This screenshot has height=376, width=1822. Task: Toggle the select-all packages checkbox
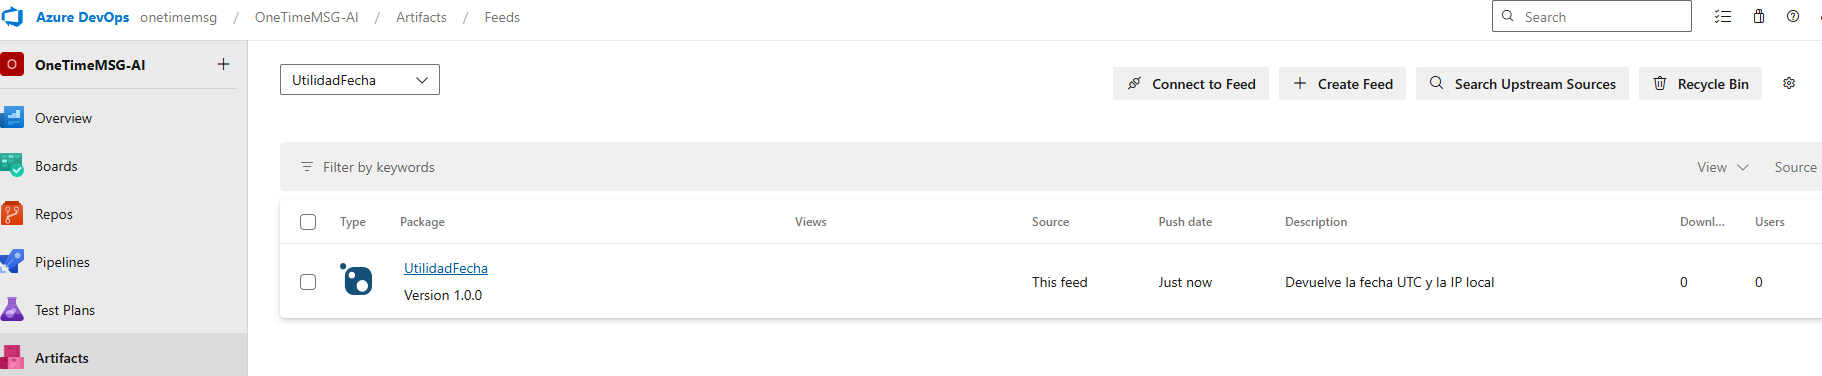point(308,222)
